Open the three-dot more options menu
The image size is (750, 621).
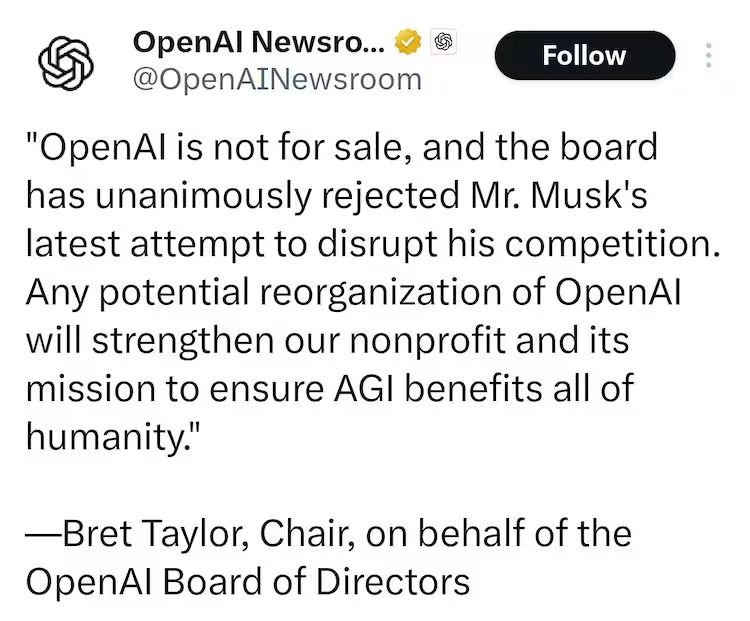point(709,56)
